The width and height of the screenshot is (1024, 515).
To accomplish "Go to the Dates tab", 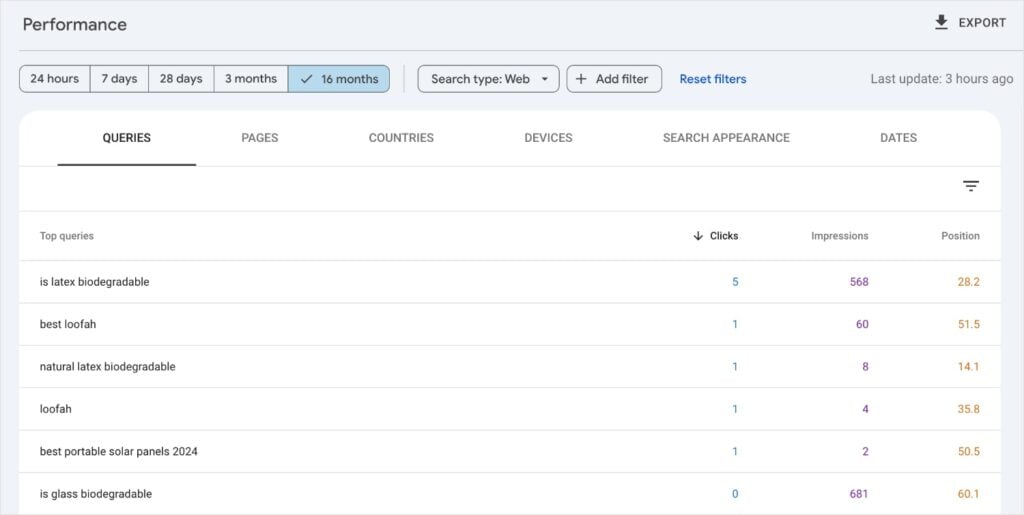I will pos(898,138).
